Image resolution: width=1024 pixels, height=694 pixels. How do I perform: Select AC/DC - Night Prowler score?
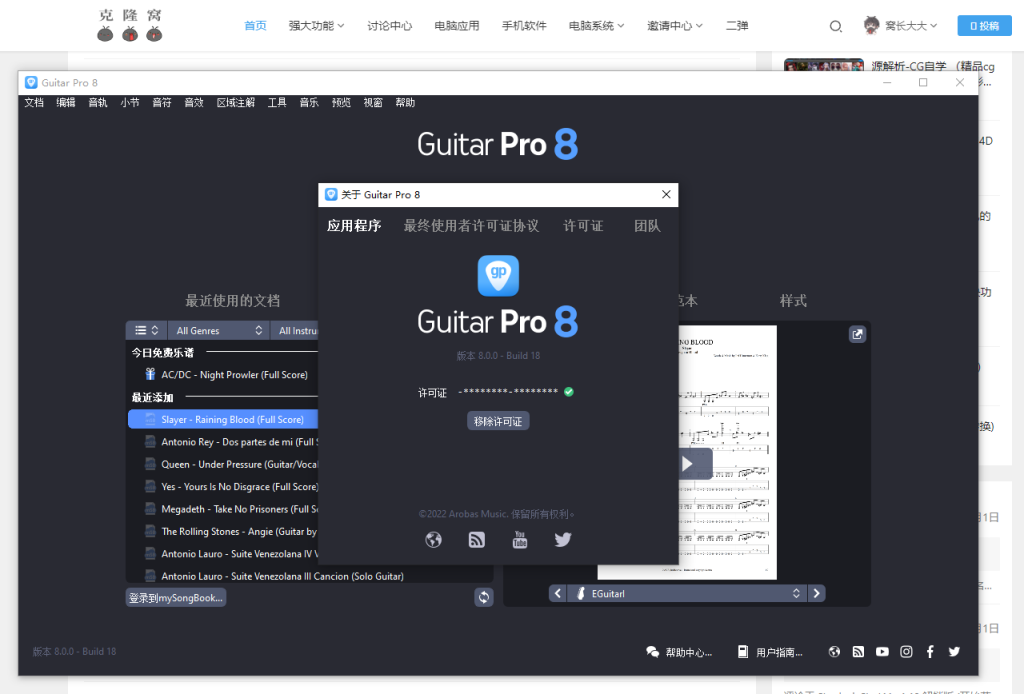point(223,374)
